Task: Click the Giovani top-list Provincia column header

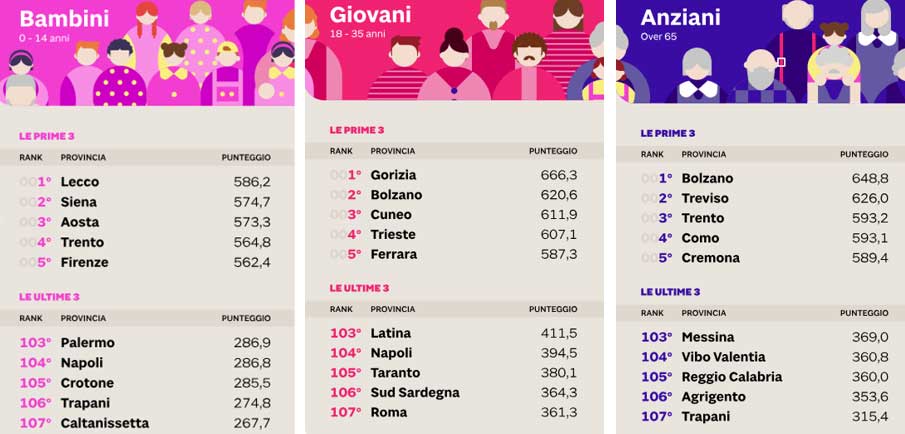Action: [x=393, y=151]
